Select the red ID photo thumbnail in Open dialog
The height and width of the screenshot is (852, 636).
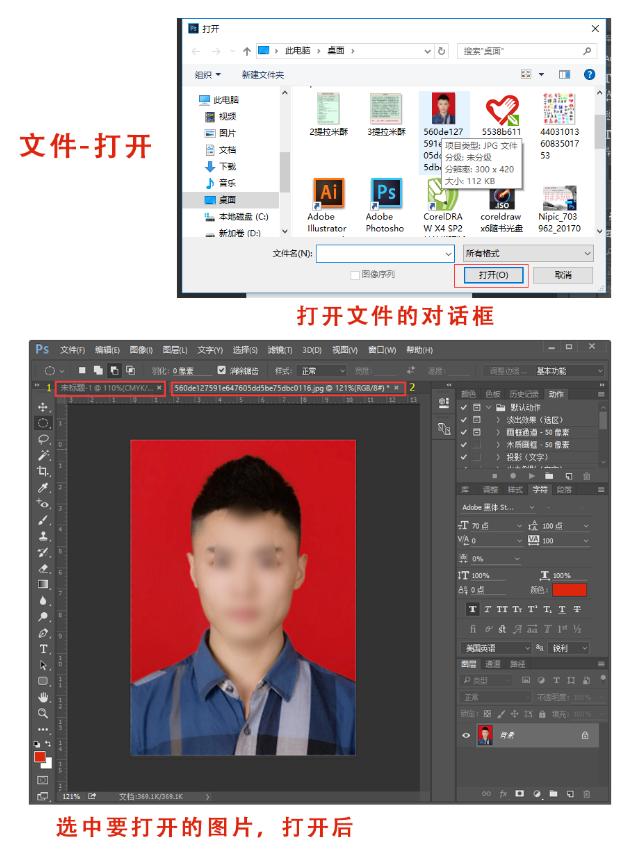click(444, 108)
